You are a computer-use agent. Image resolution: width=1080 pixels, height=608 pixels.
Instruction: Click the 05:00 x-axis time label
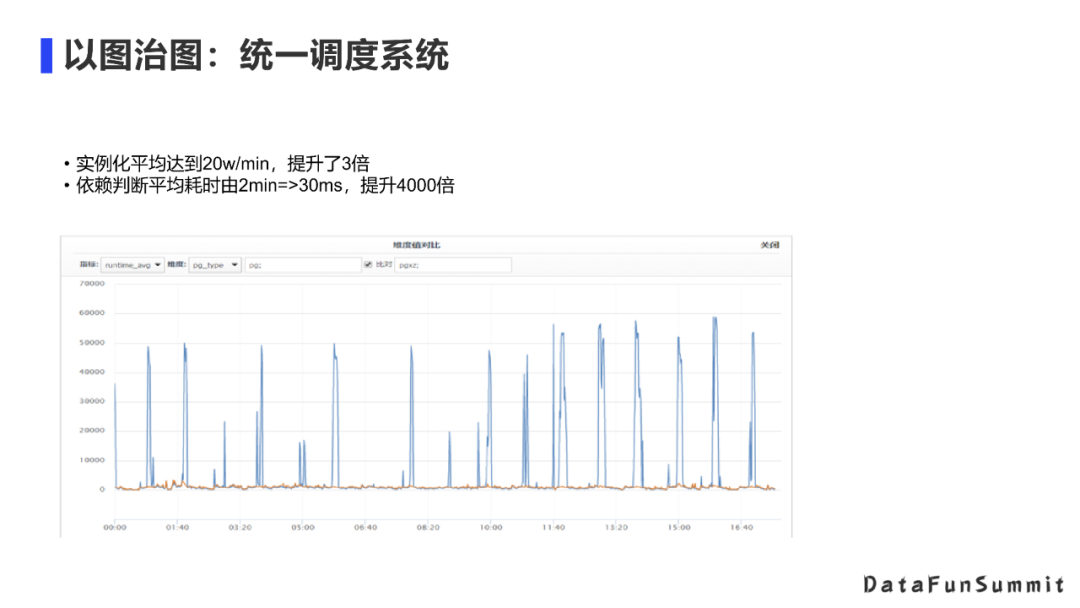tap(302, 527)
